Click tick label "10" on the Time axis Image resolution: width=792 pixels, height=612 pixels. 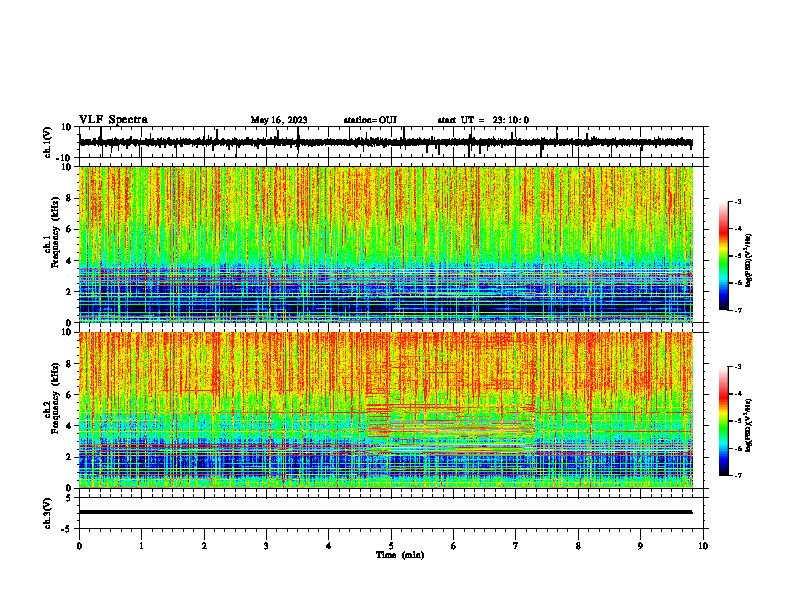[x=703, y=546]
